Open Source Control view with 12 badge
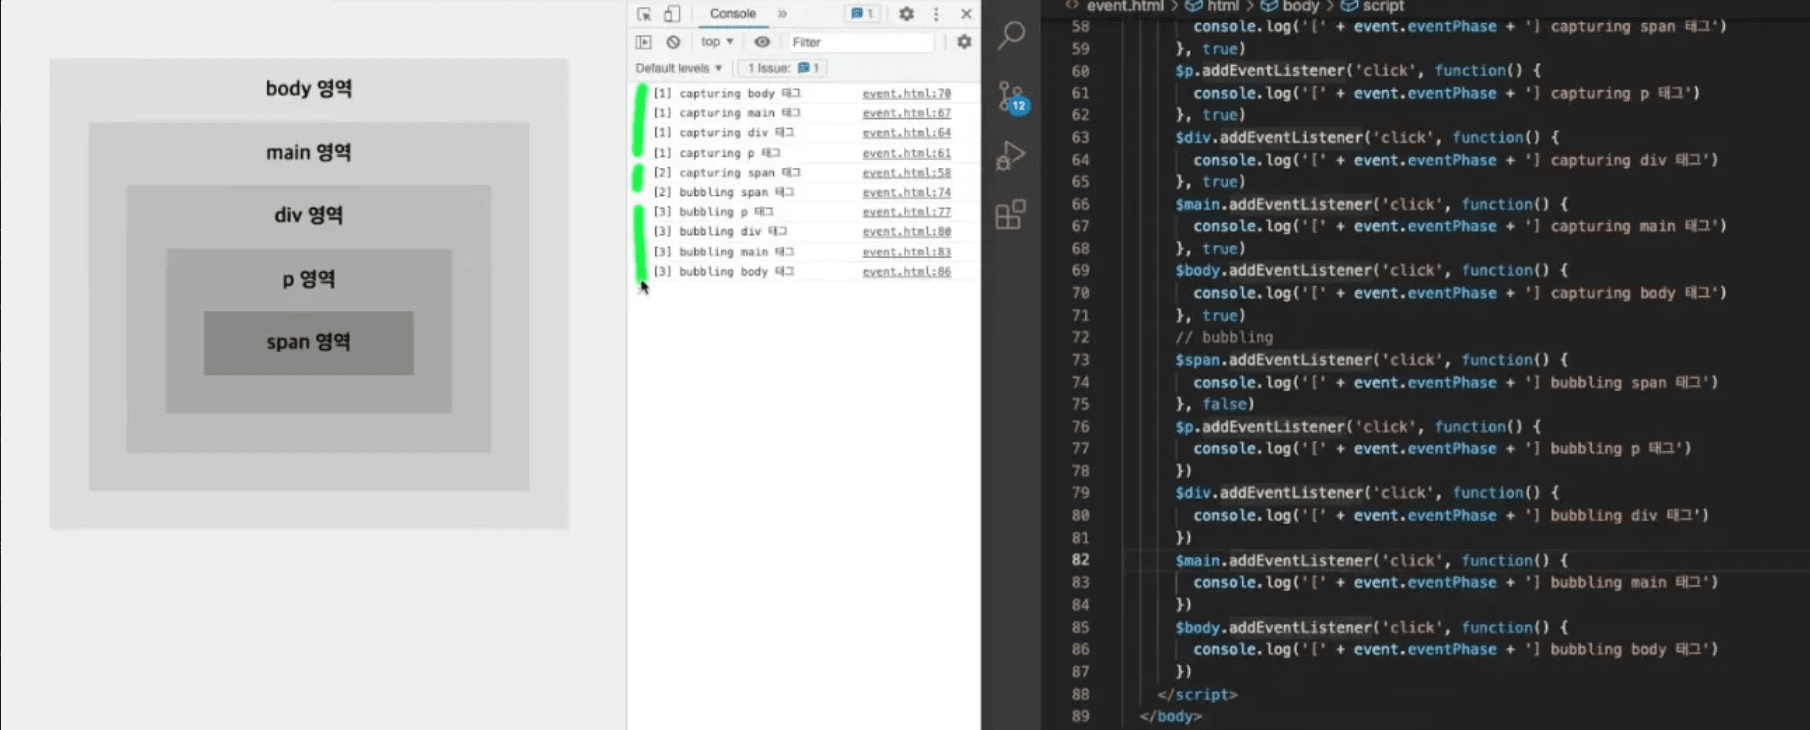The image size is (1810, 730). tap(1011, 96)
